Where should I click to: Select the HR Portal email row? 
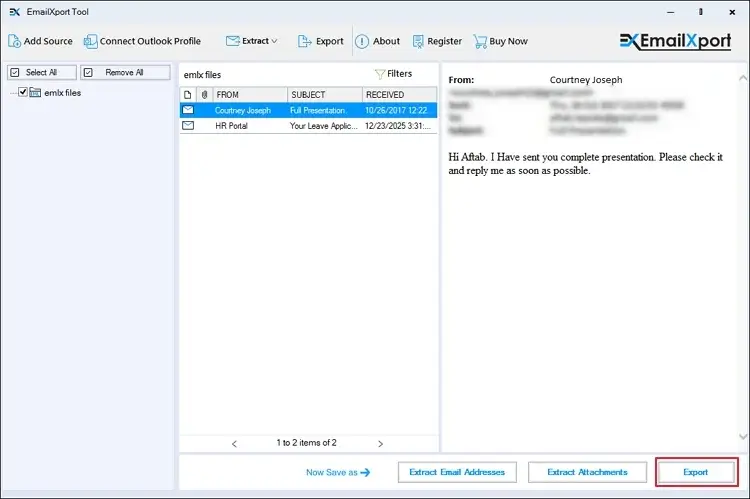coord(309,126)
